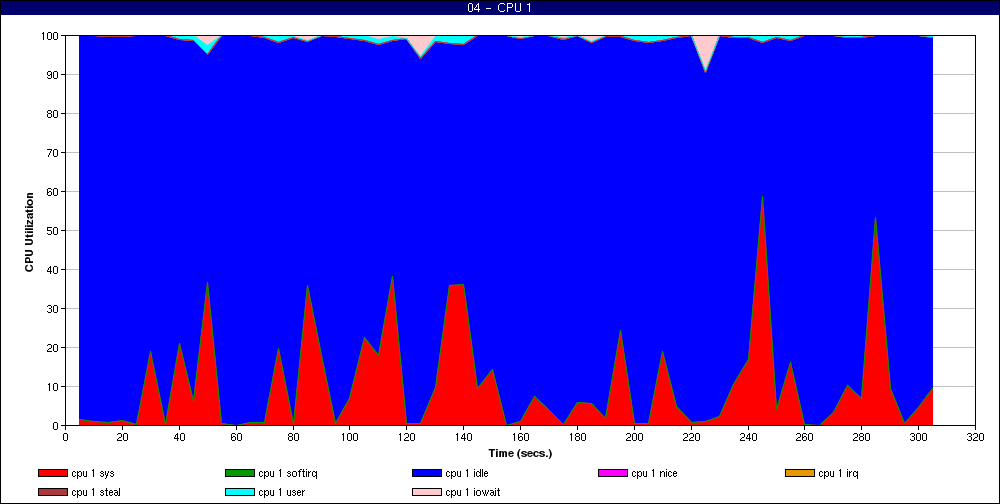Click the chart title '04 - CPU 1'

click(x=499, y=8)
